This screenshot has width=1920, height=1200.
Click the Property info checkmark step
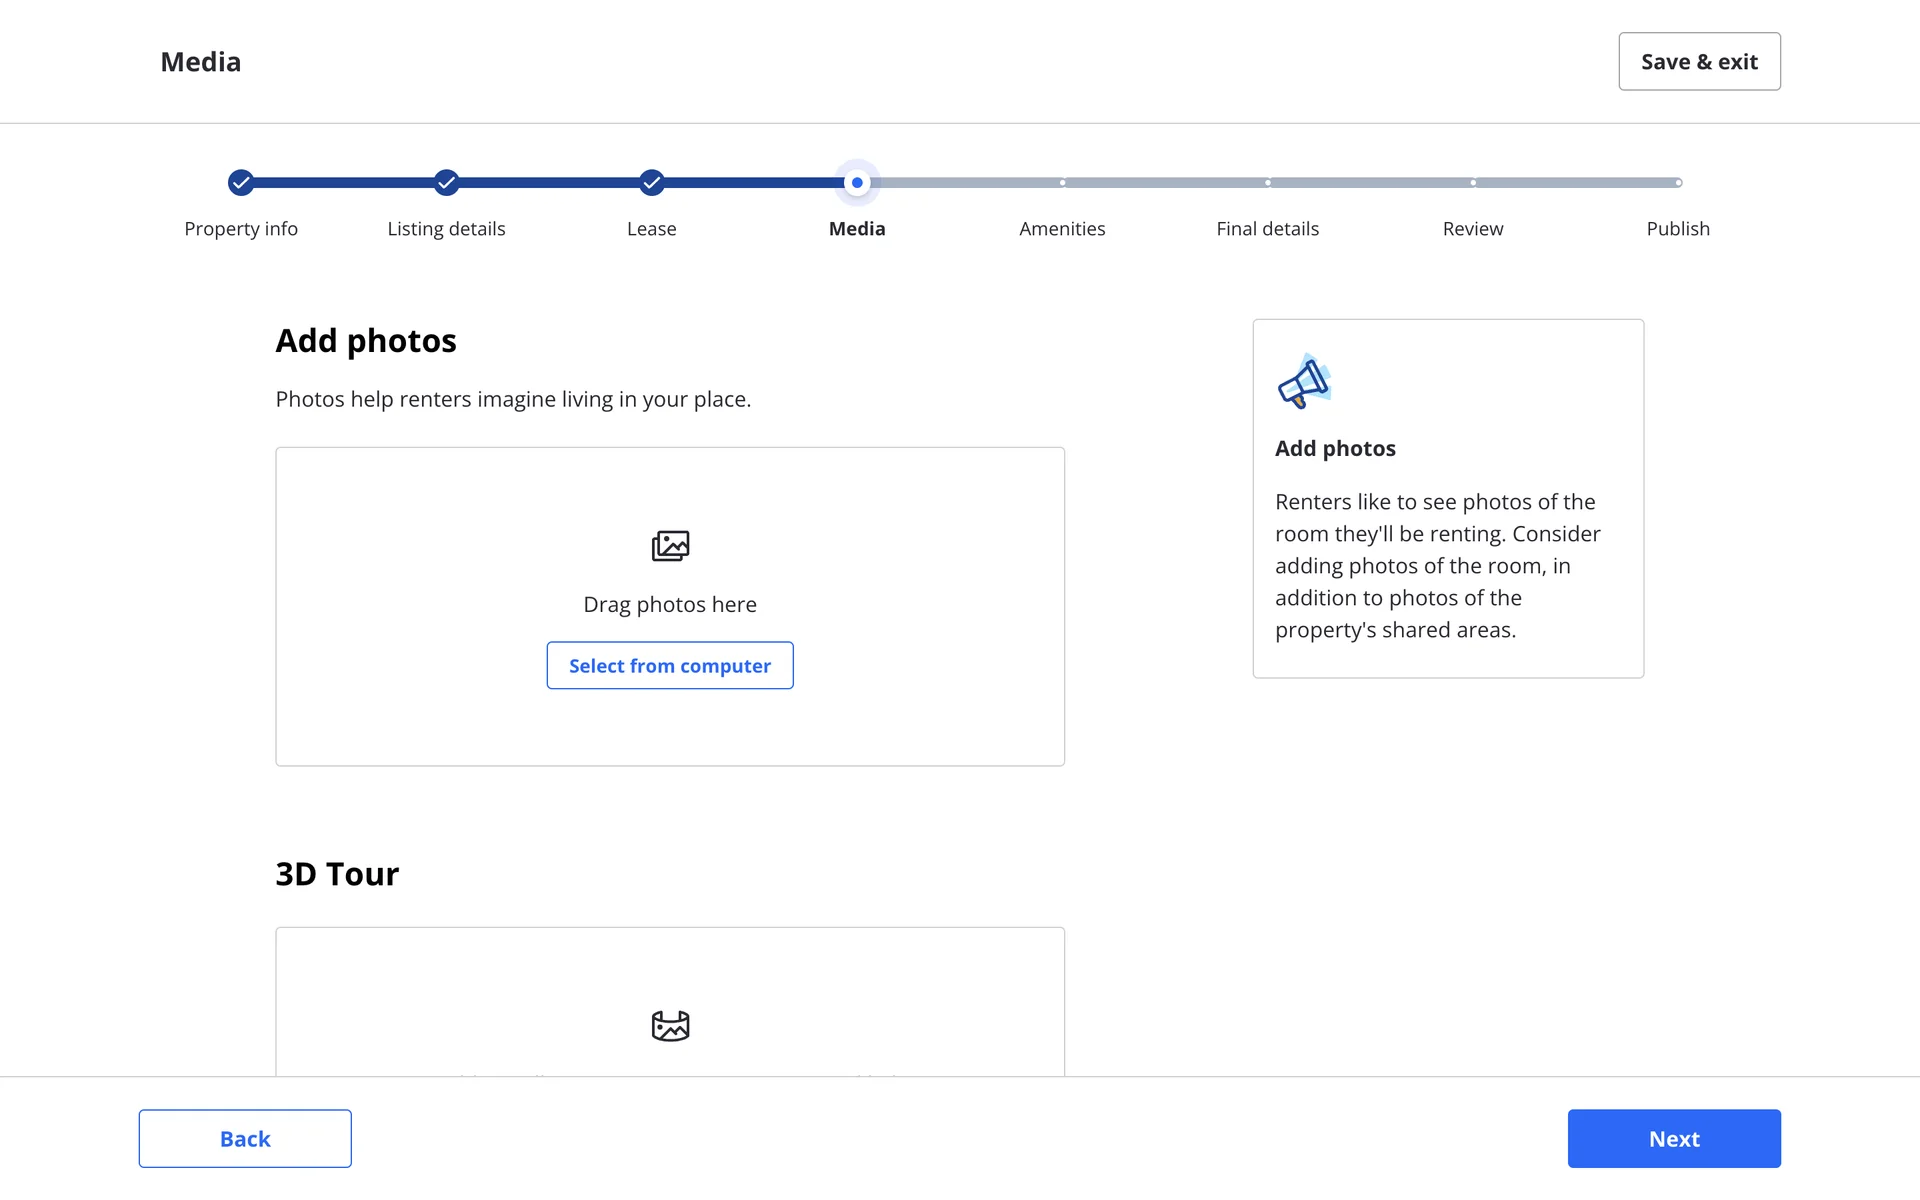pyautogui.click(x=241, y=183)
